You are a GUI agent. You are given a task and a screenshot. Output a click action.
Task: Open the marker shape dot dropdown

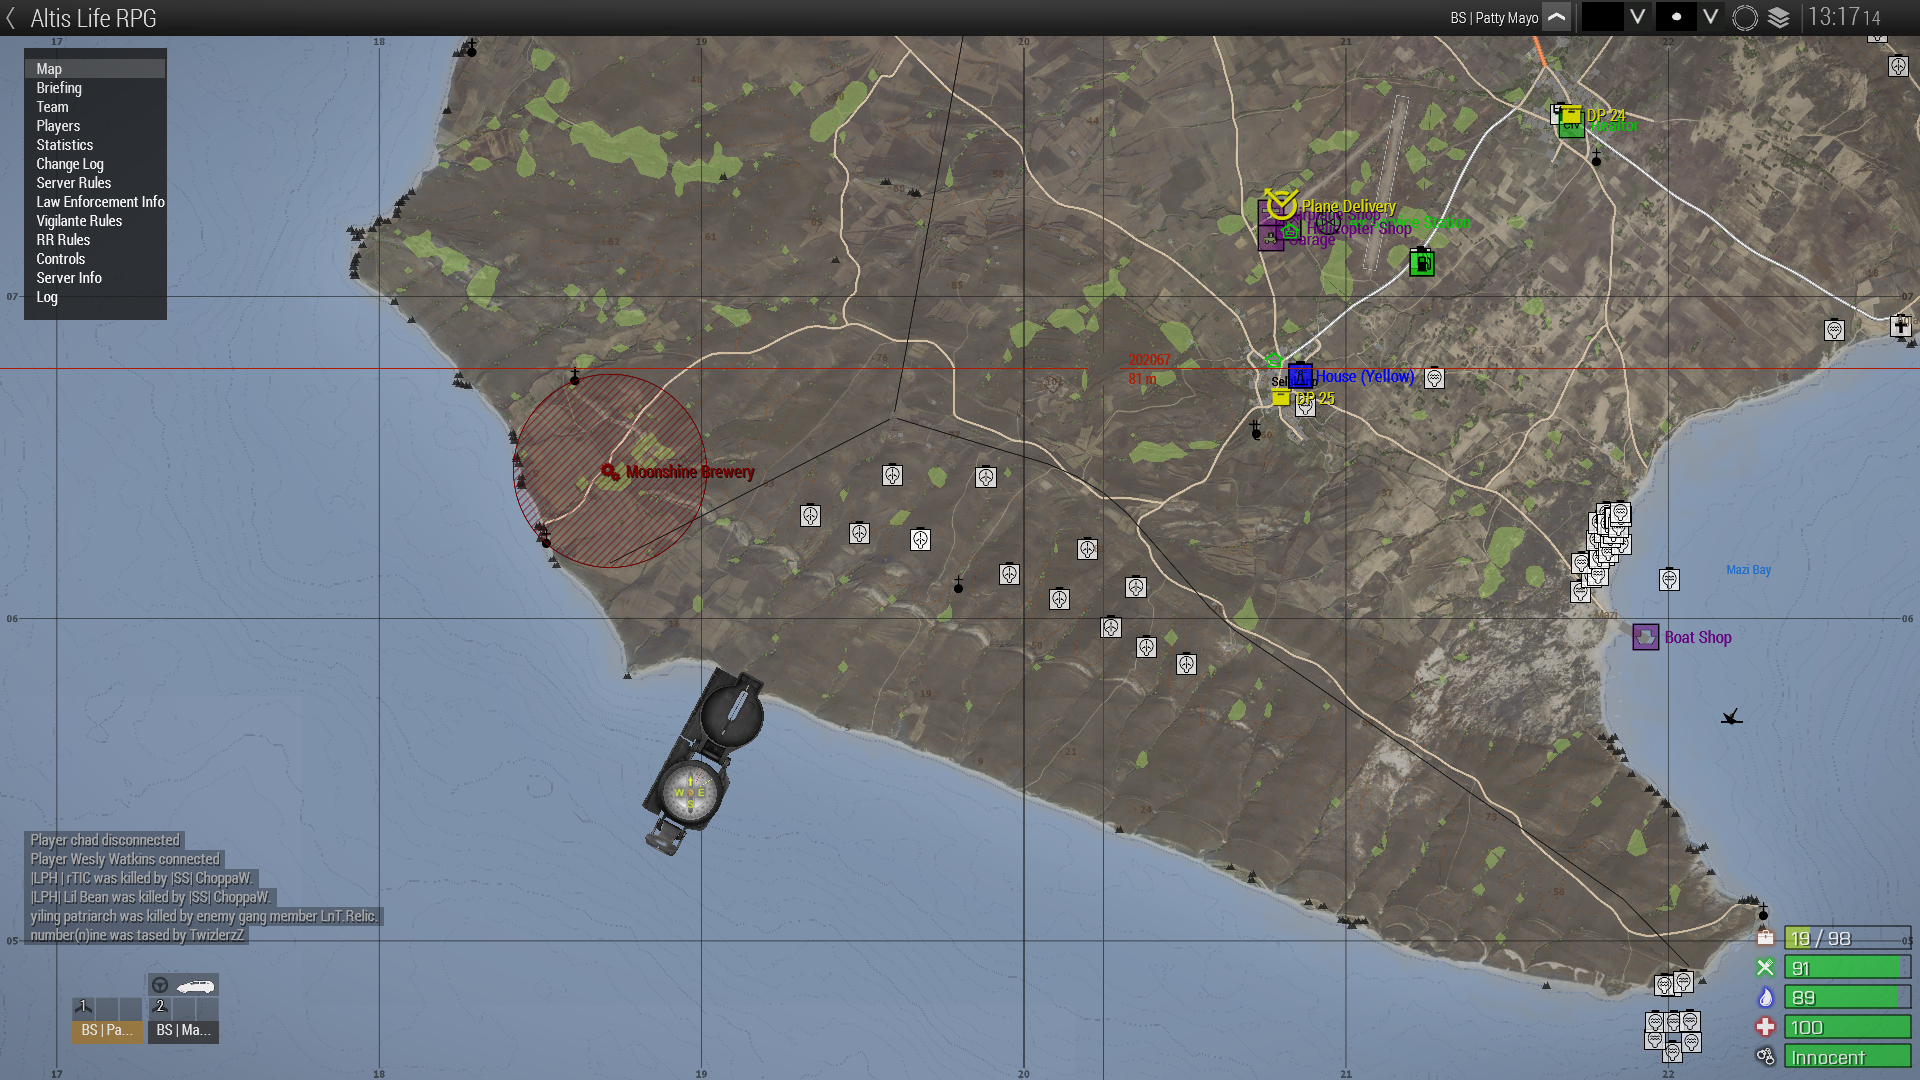1677,18
